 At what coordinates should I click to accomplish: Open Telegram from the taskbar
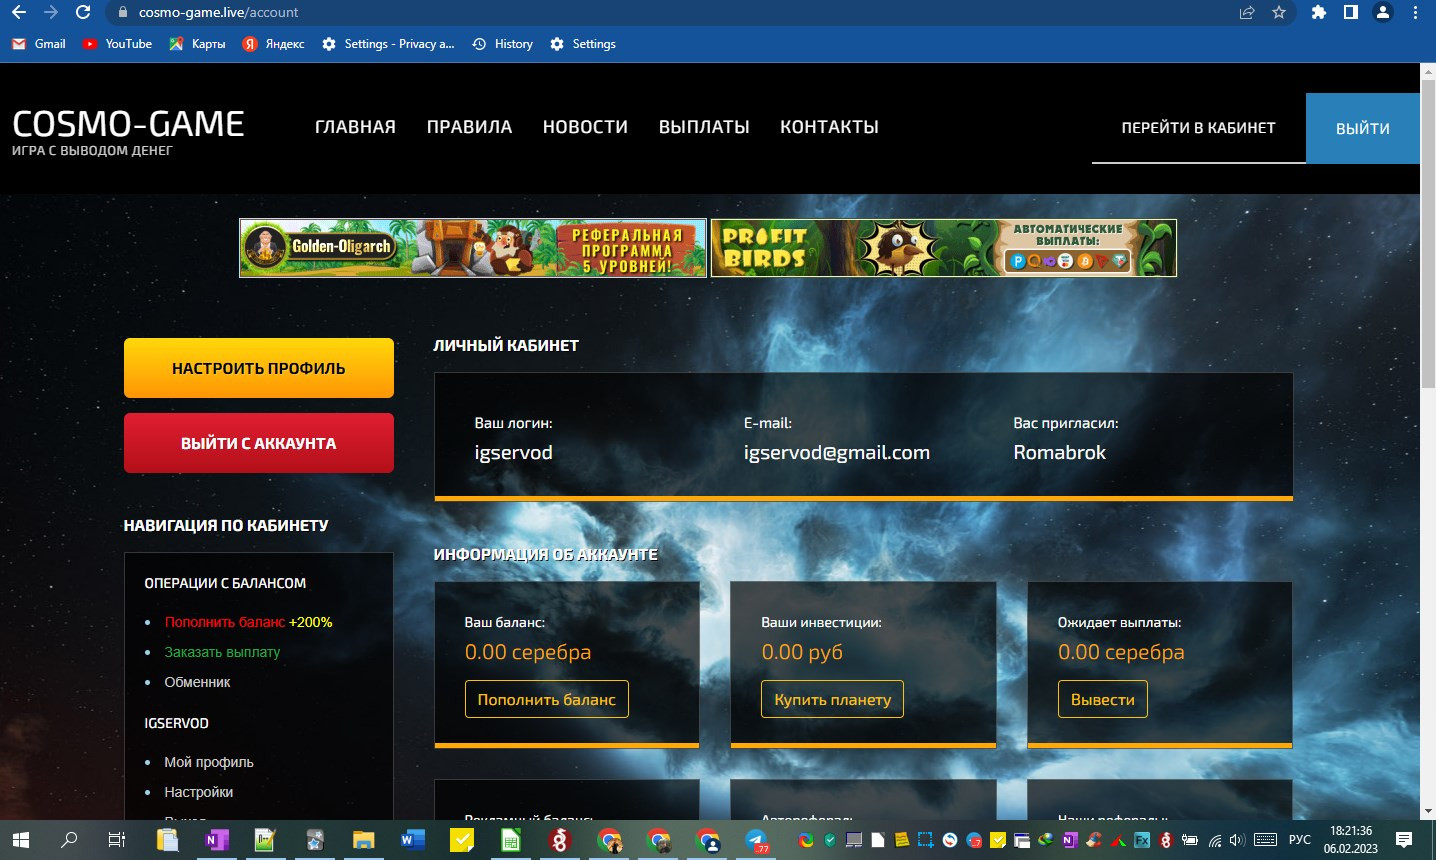coord(757,840)
